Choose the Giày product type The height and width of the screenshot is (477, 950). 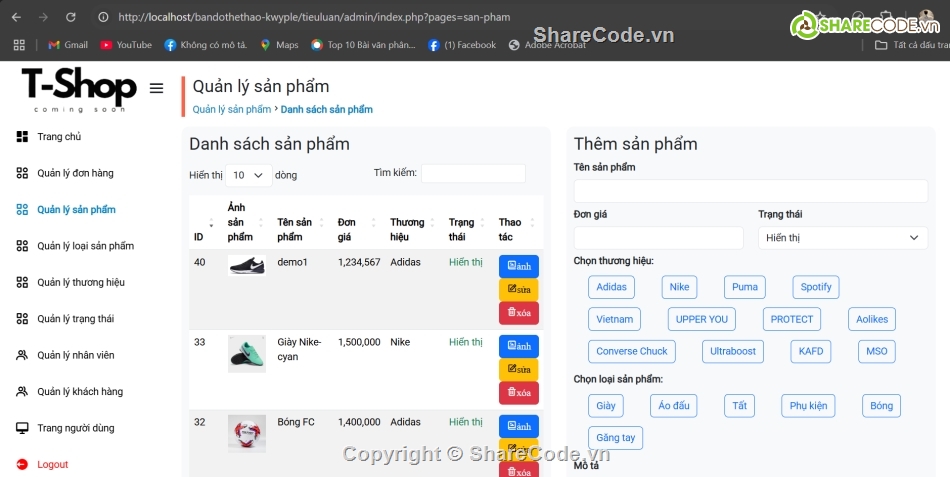606,406
